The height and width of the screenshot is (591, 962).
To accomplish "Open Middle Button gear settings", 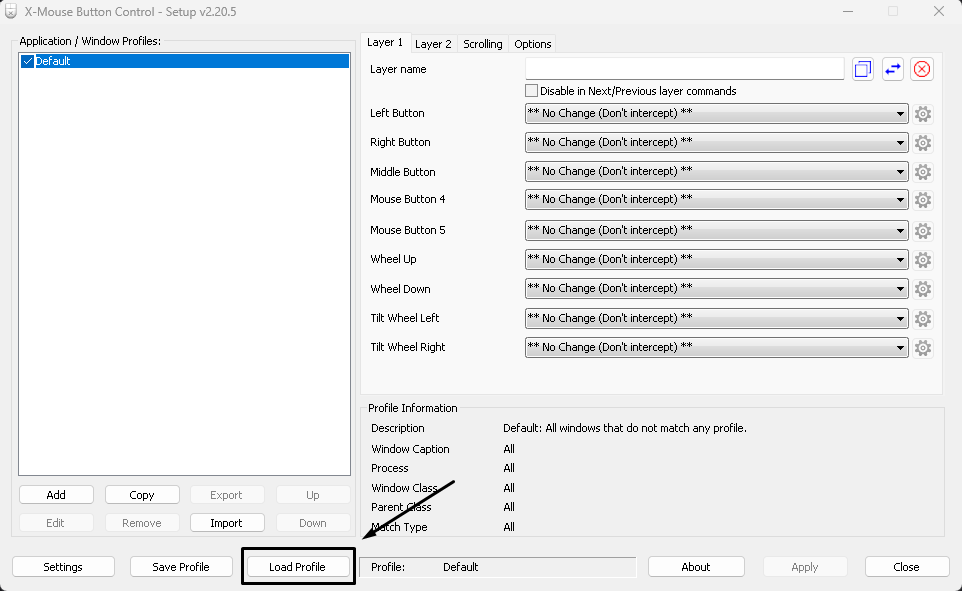I will tap(923, 172).
